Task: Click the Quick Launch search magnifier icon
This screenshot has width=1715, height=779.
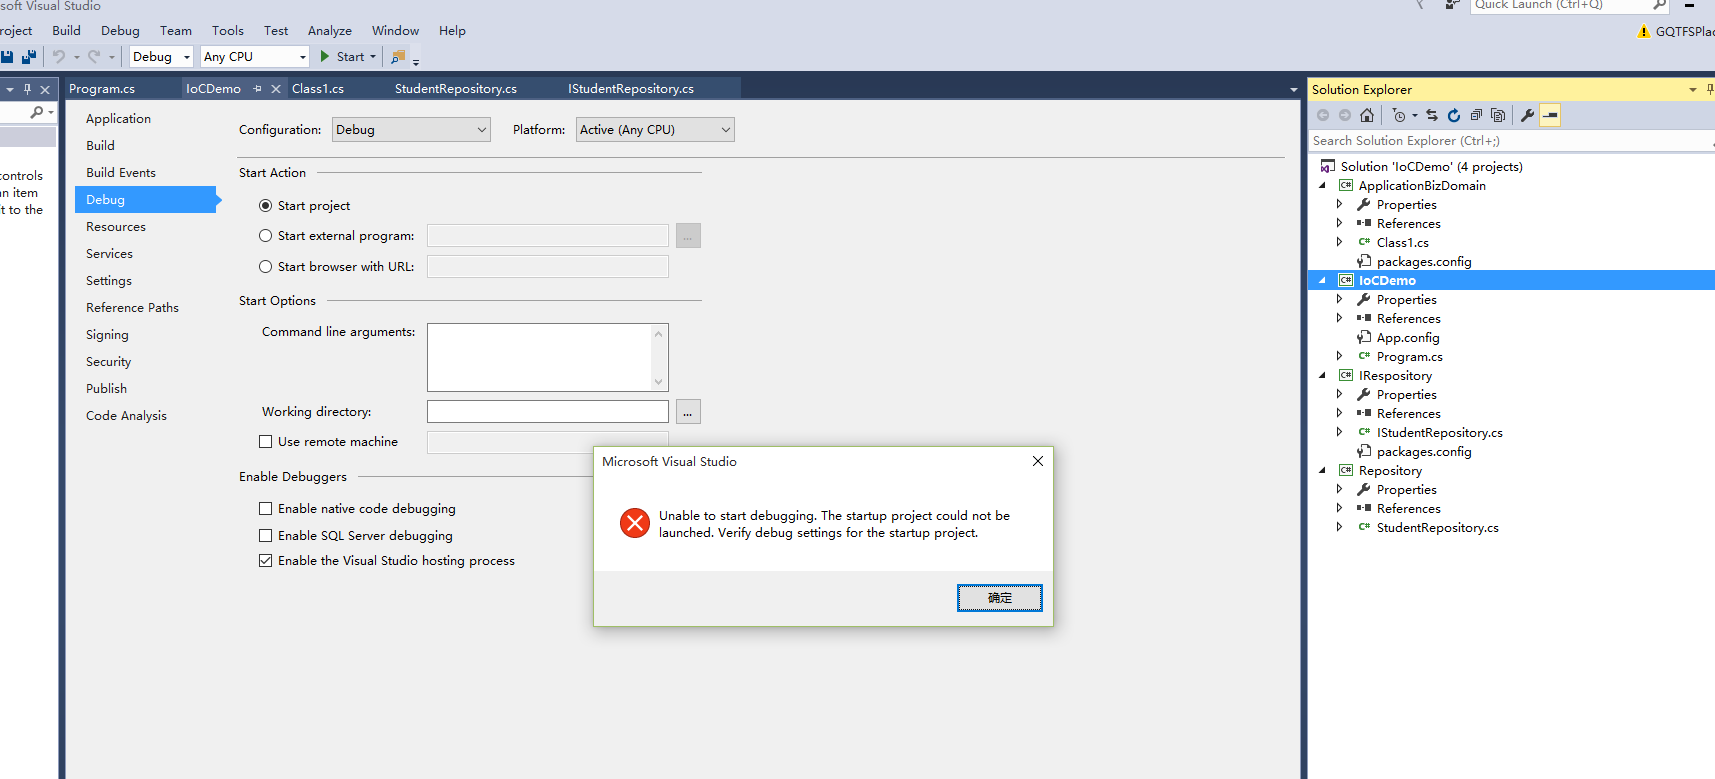Action: [x=1659, y=5]
